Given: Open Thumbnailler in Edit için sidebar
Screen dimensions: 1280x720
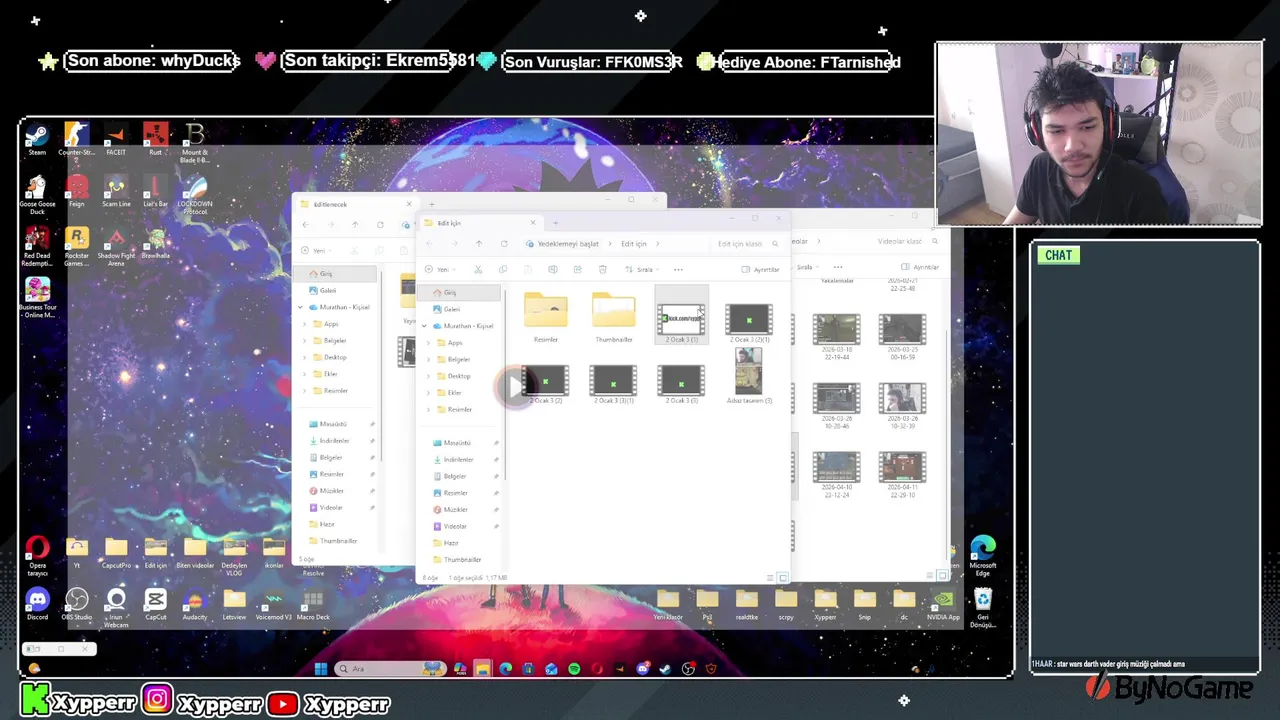Looking at the screenshot, I should [459, 560].
